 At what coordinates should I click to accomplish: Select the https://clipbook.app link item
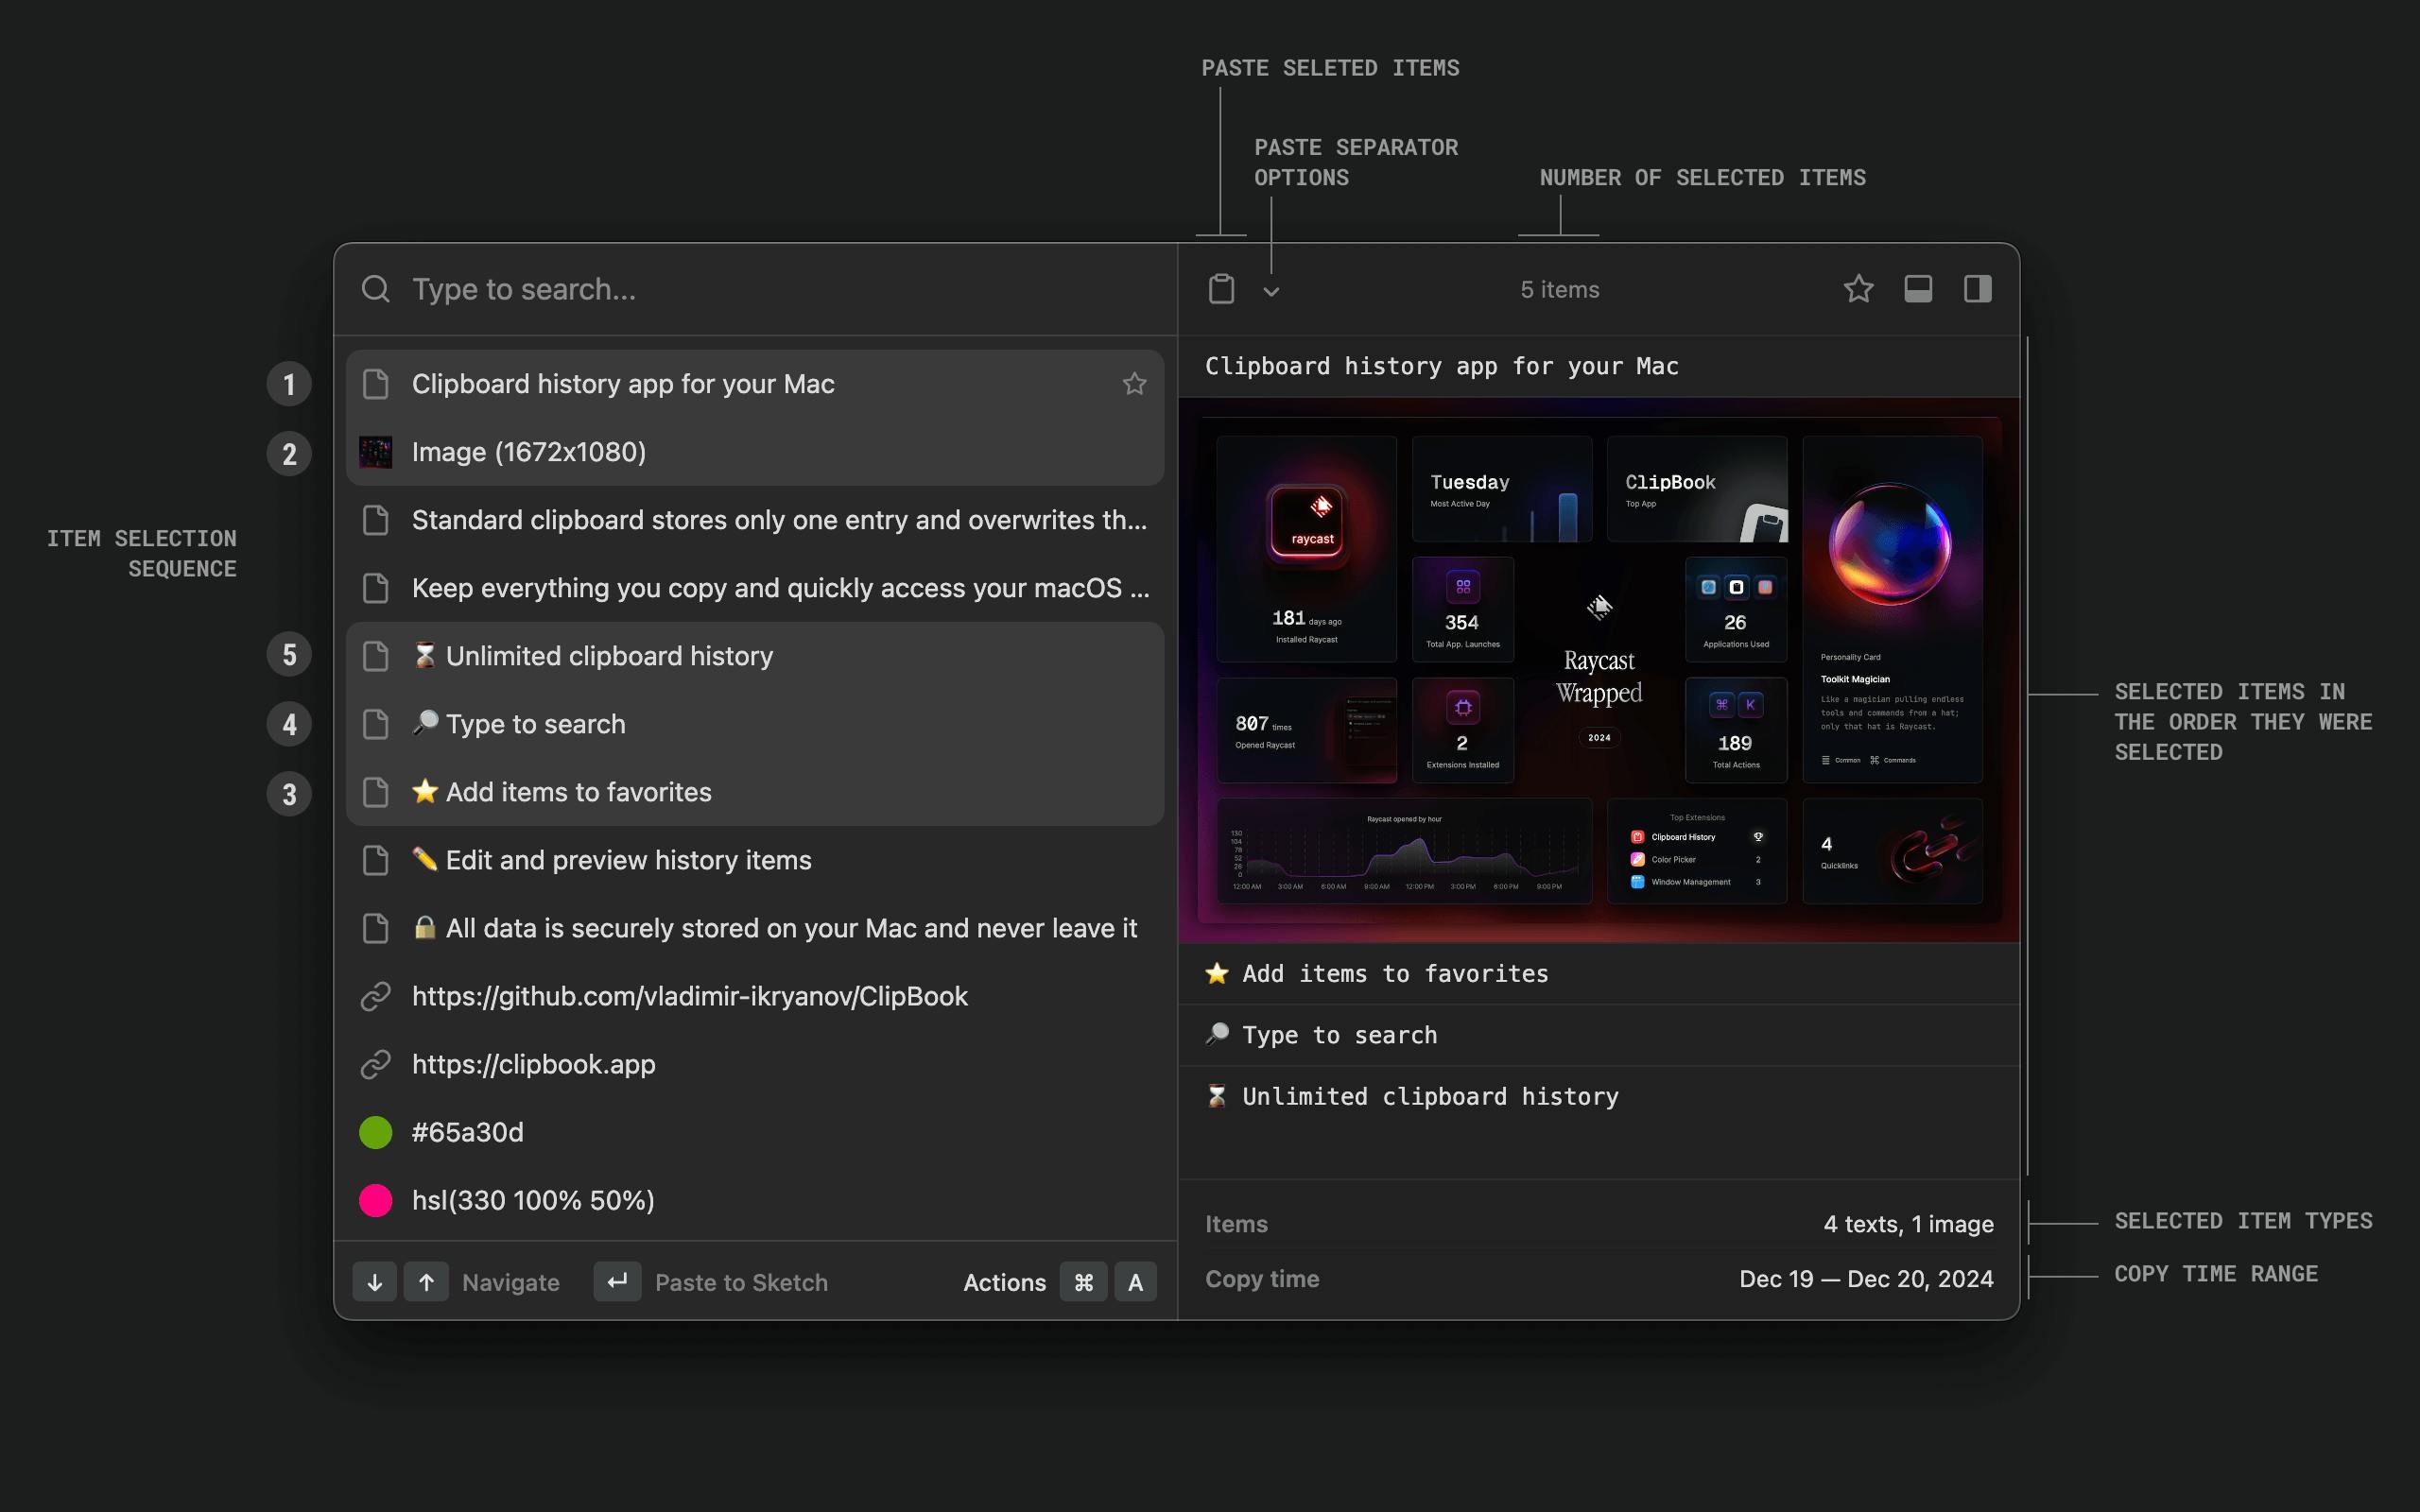pos(755,1064)
